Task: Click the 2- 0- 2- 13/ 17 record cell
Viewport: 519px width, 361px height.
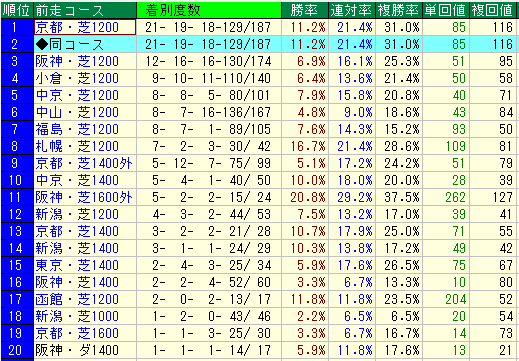Action: coord(209,299)
